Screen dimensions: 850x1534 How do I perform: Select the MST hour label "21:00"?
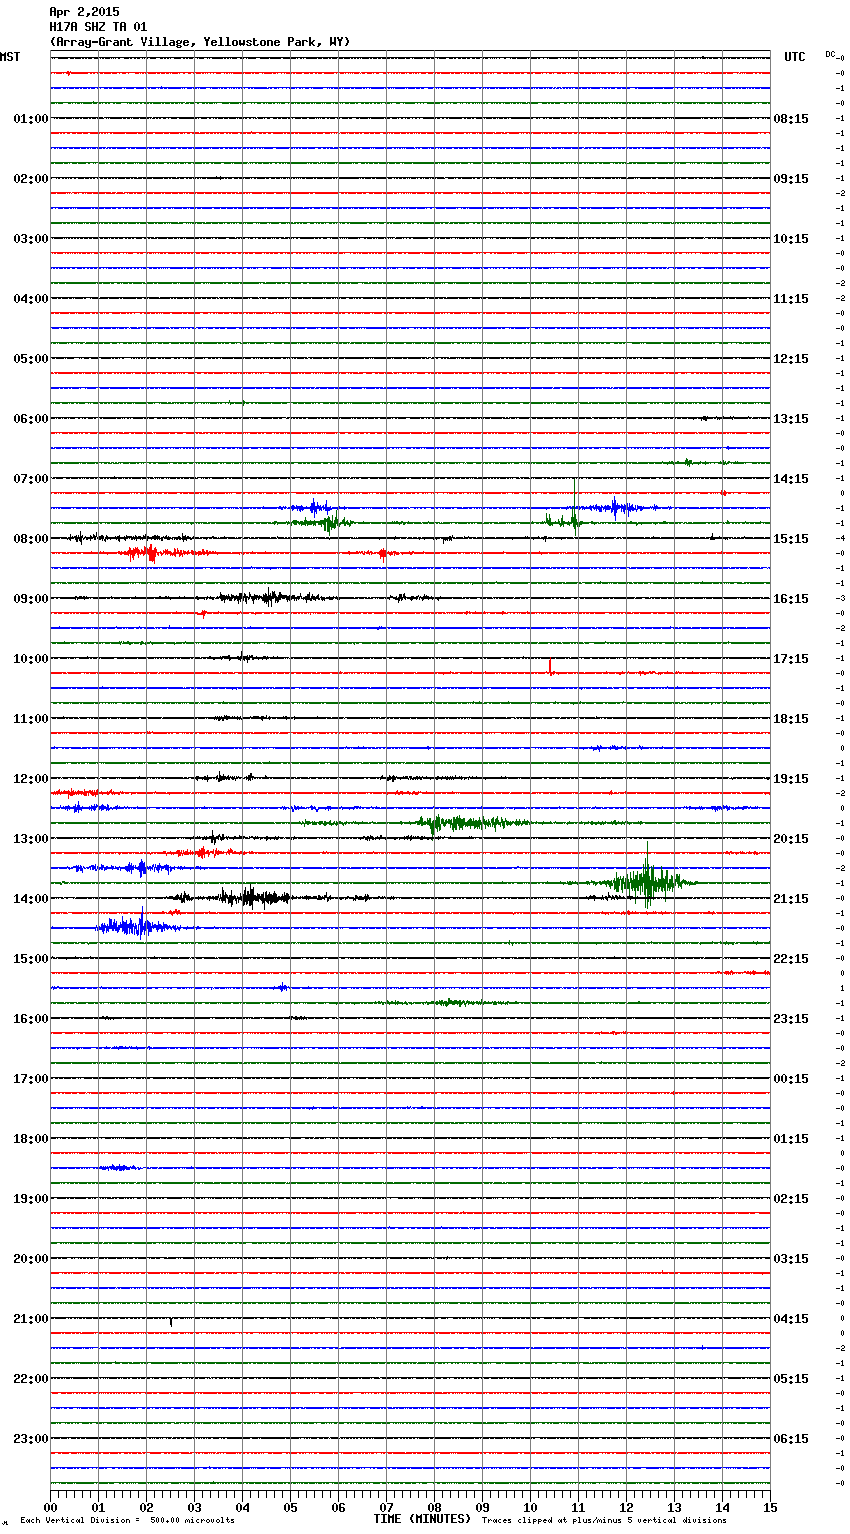click(x=31, y=1319)
